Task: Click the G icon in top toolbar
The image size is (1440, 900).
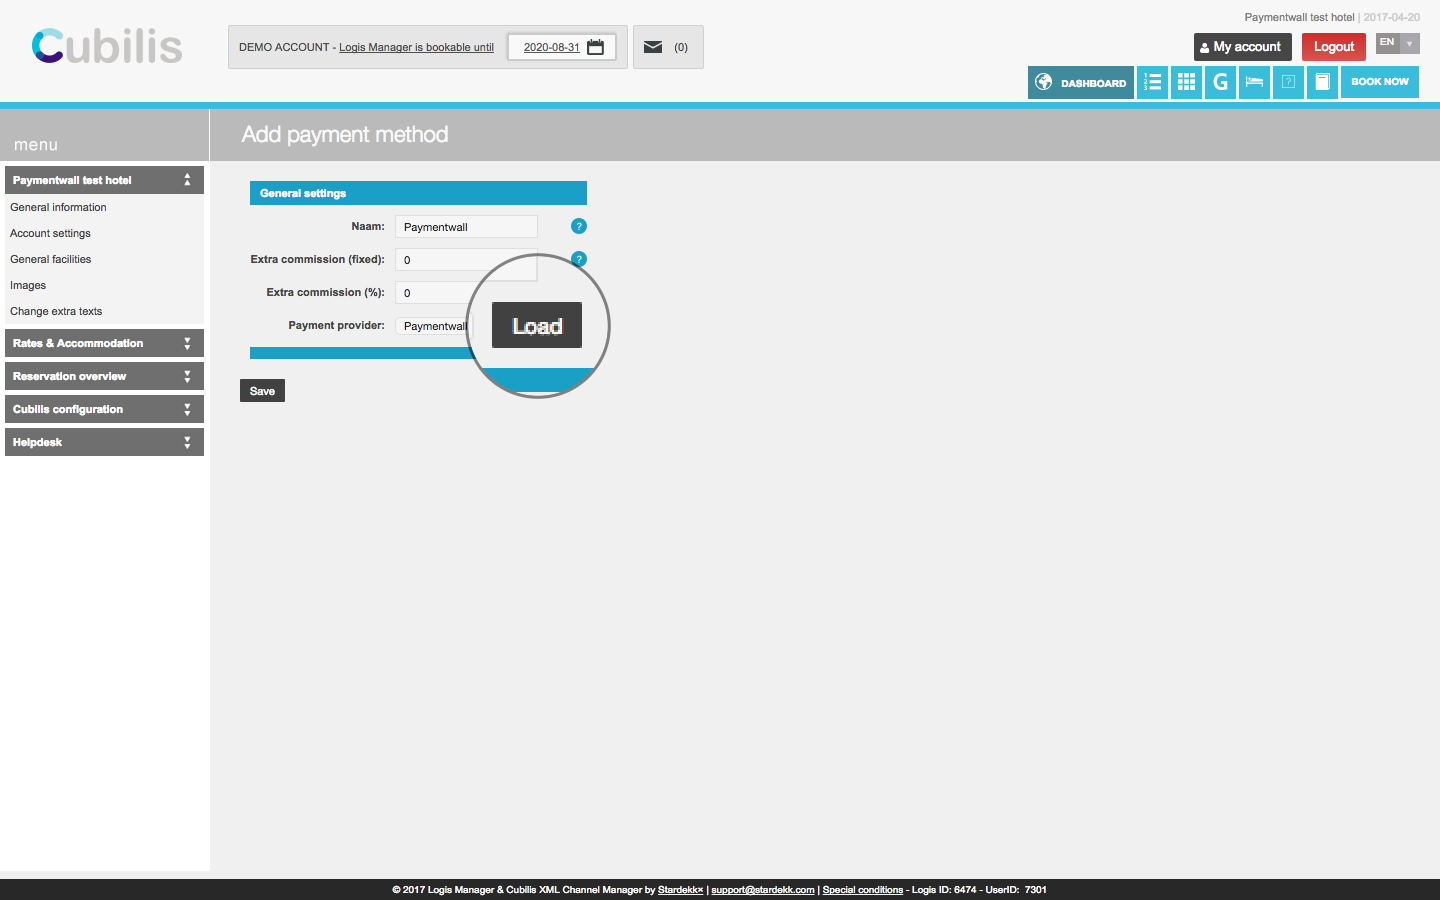Action: tap(1220, 82)
